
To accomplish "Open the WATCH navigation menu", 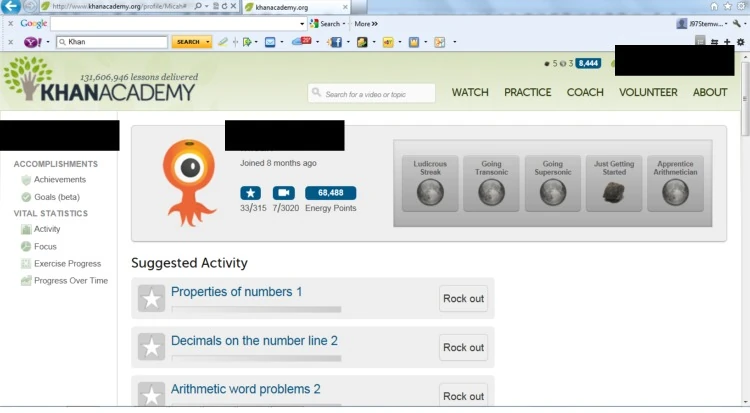I will click(470, 92).
